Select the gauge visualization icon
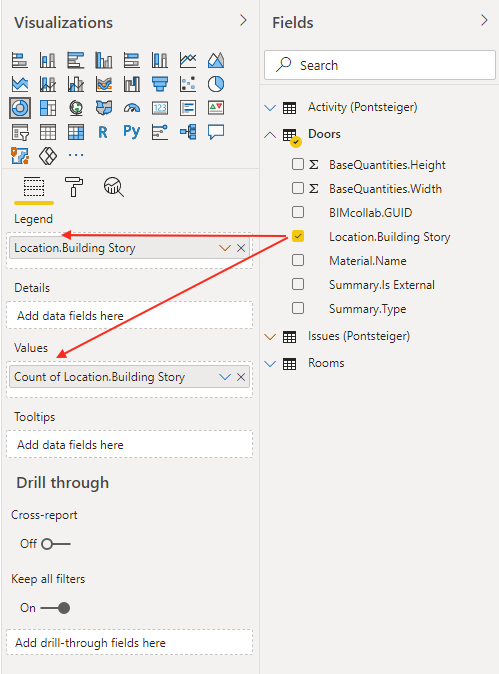 click(x=132, y=108)
